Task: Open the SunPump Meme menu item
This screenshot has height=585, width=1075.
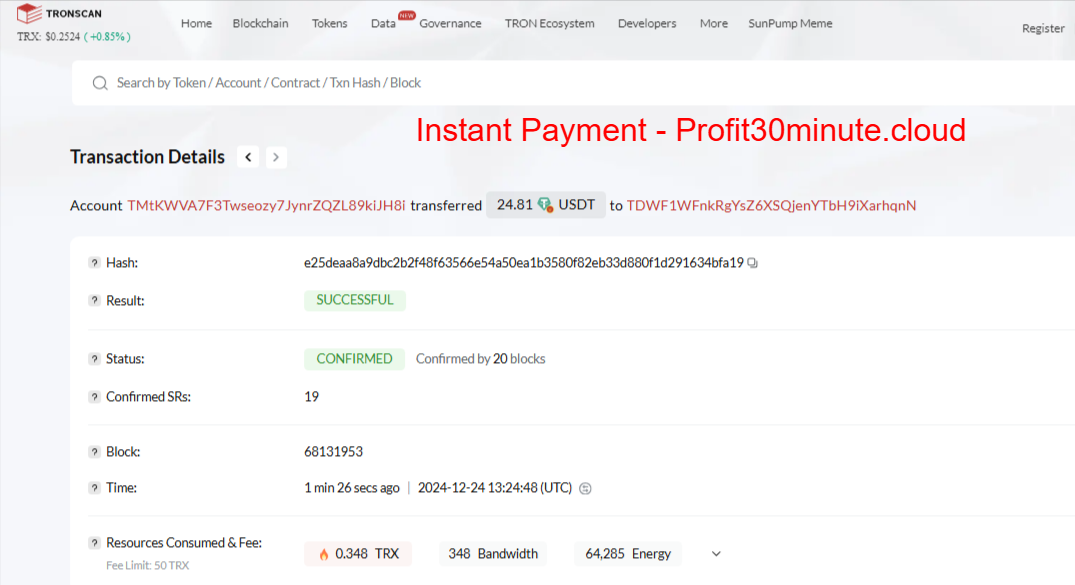Action: (x=790, y=23)
